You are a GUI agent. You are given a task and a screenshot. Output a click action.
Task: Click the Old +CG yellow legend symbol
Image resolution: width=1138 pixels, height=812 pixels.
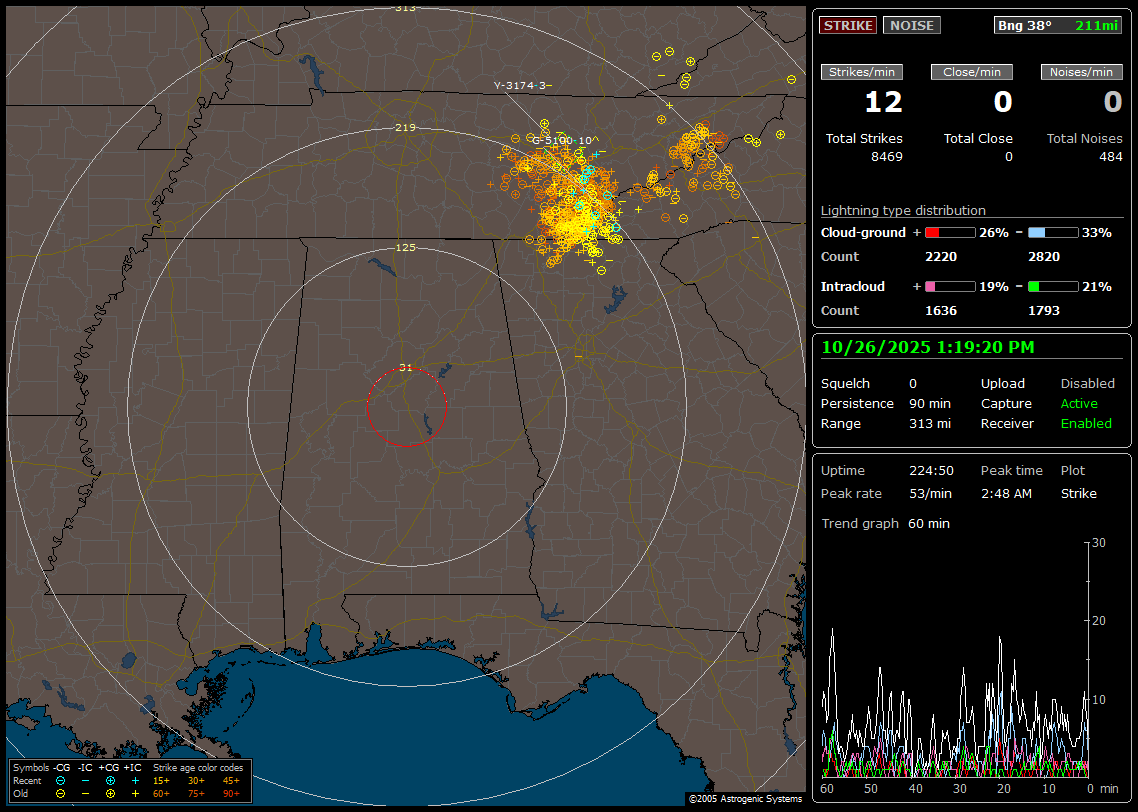(x=110, y=793)
